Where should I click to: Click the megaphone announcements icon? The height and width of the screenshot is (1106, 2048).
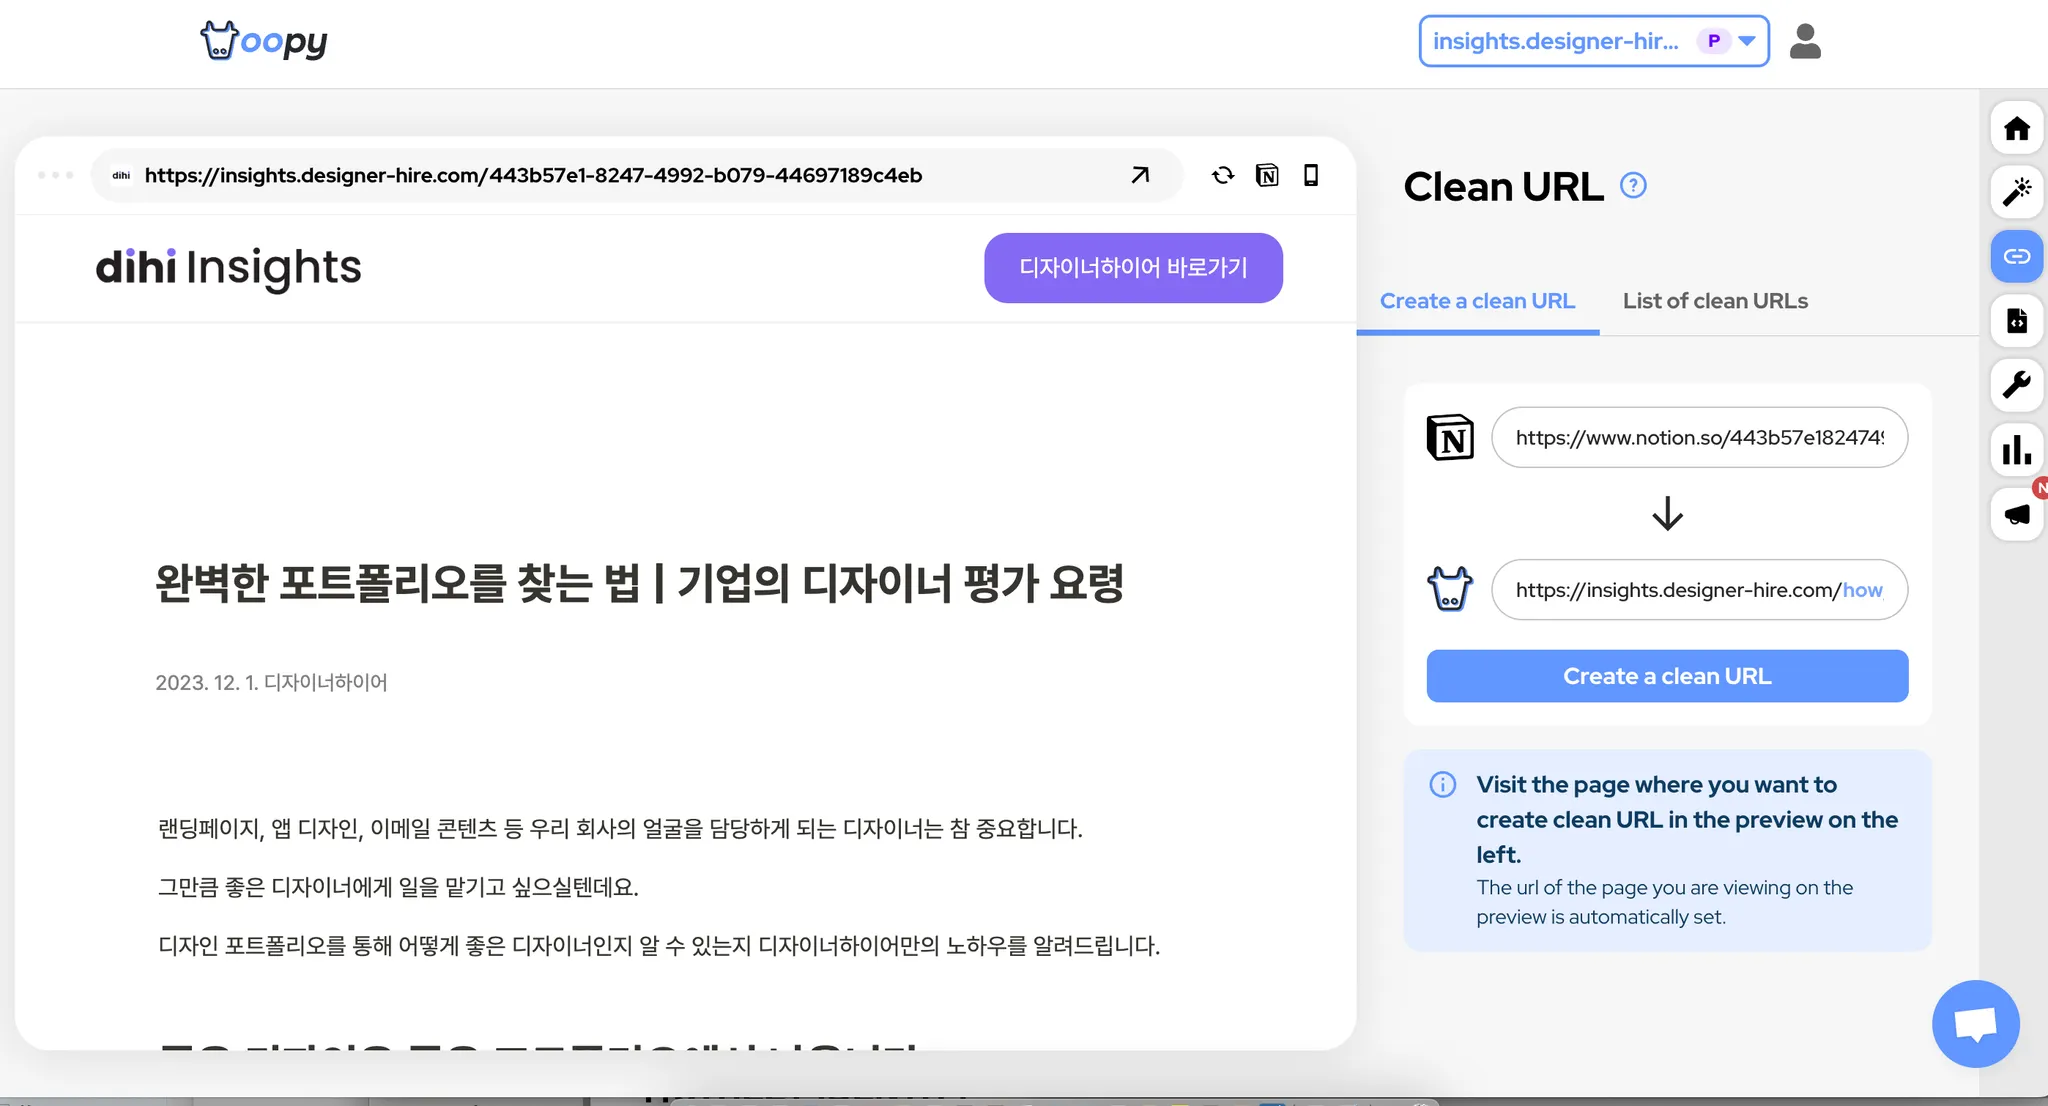[x=2016, y=515]
